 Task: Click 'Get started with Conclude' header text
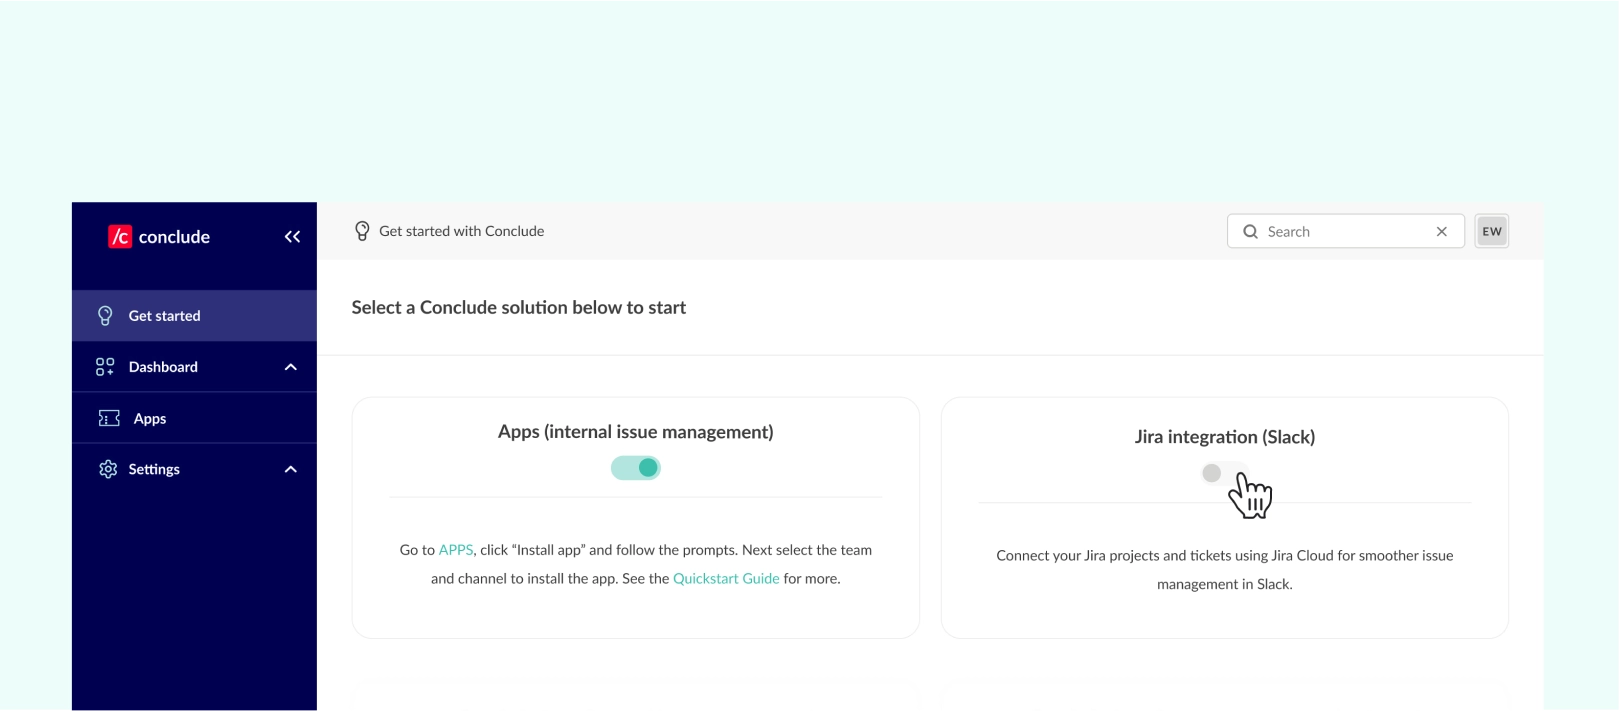coord(462,231)
